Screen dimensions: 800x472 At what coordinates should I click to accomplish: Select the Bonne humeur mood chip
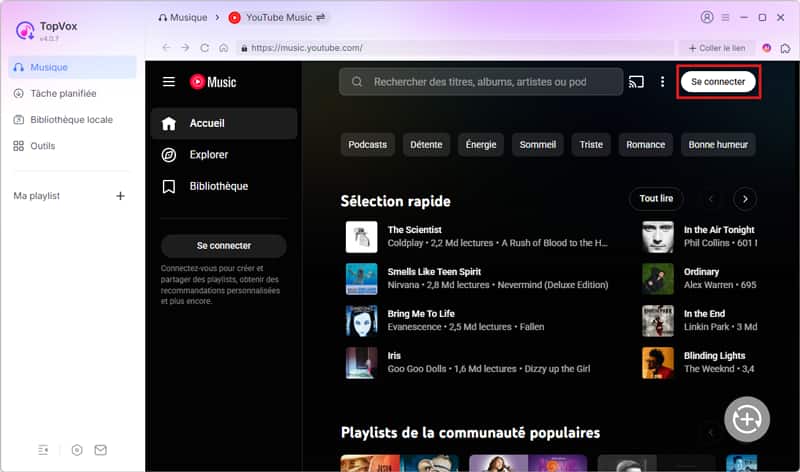718,145
